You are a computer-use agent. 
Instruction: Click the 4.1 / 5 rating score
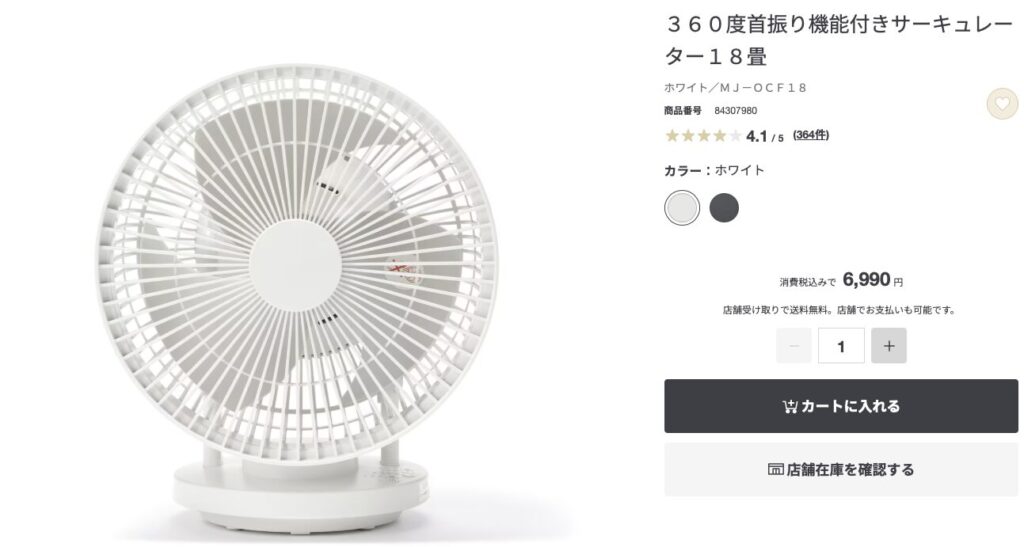click(765, 136)
